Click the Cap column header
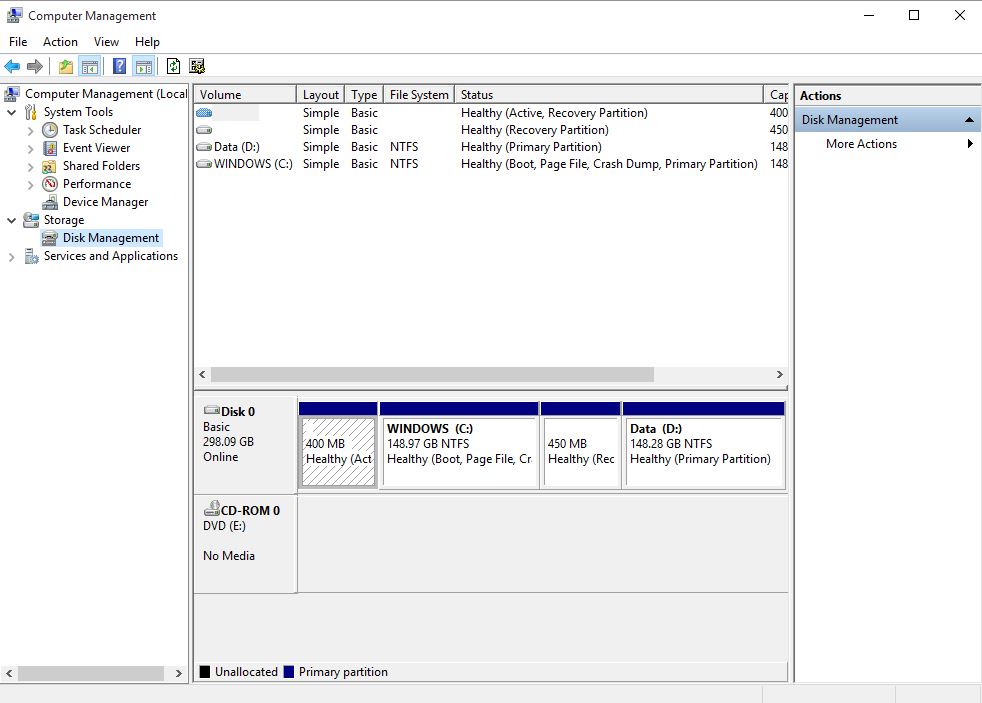The height and width of the screenshot is (703, 982). 776,95
